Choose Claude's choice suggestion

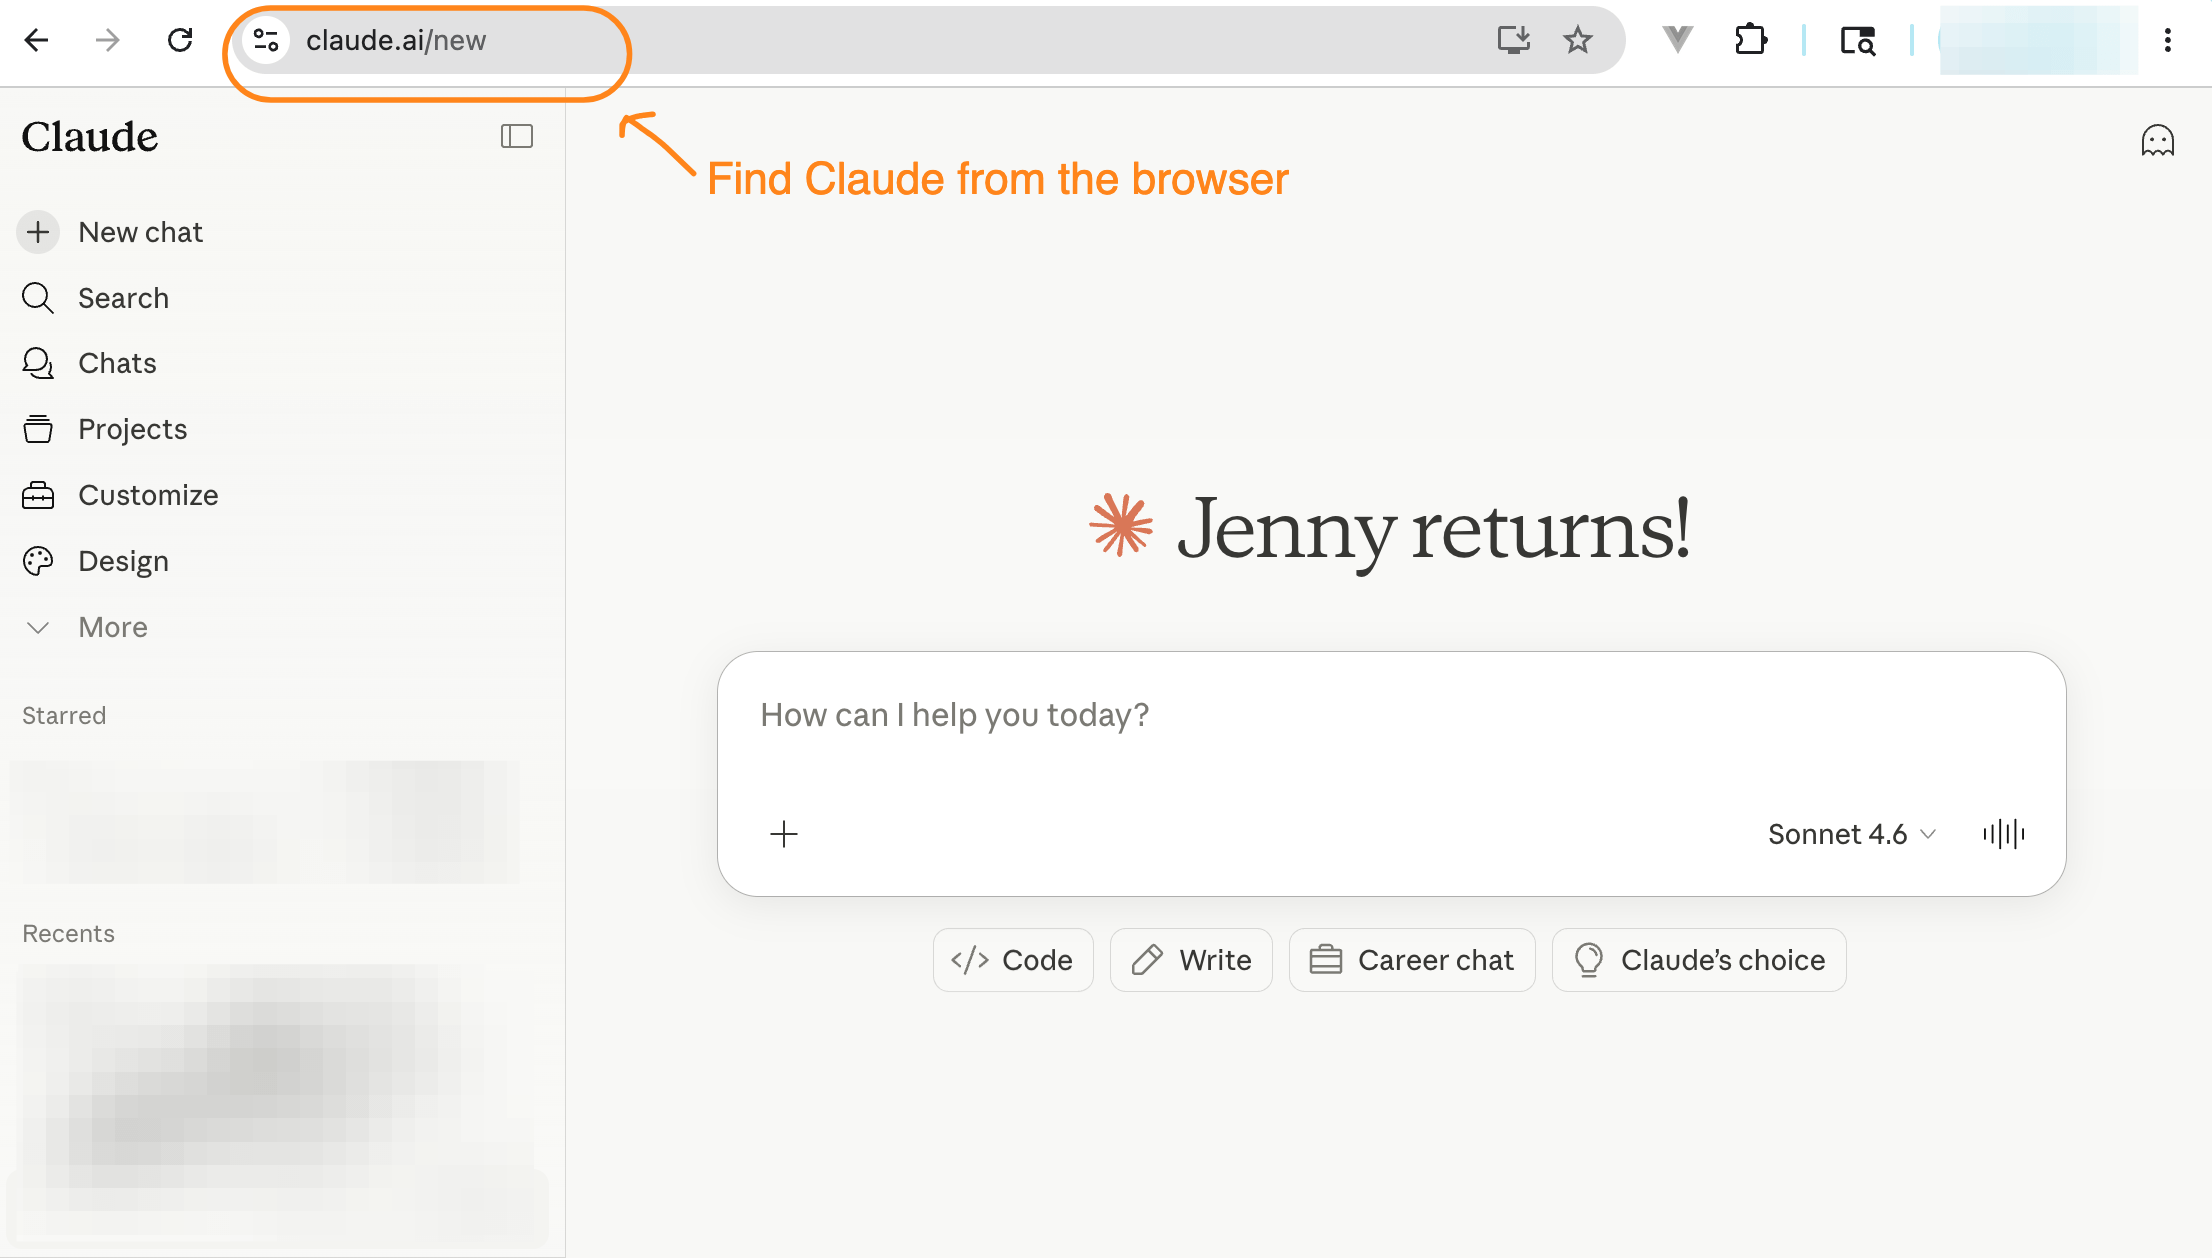[x=1699, y=960]
